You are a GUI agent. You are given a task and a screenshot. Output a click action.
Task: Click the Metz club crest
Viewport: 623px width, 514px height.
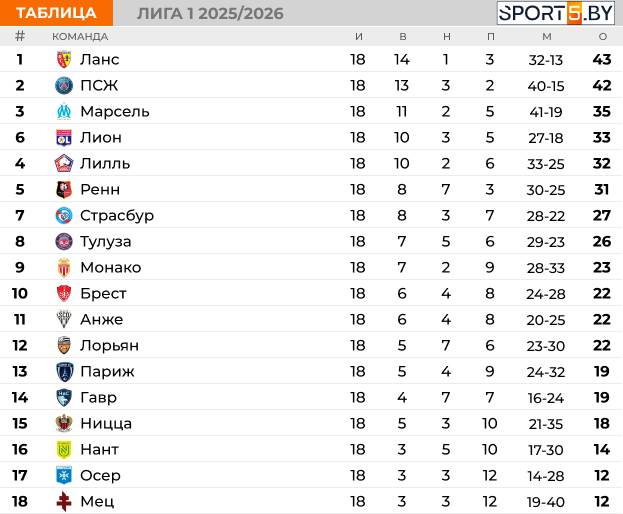click(x=64, y=501)
